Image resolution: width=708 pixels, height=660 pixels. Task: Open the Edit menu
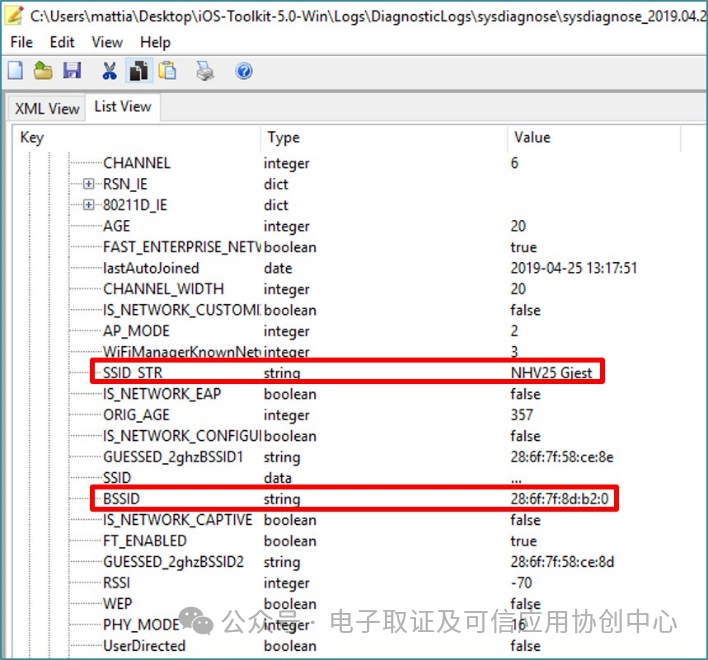pos(62,42)
